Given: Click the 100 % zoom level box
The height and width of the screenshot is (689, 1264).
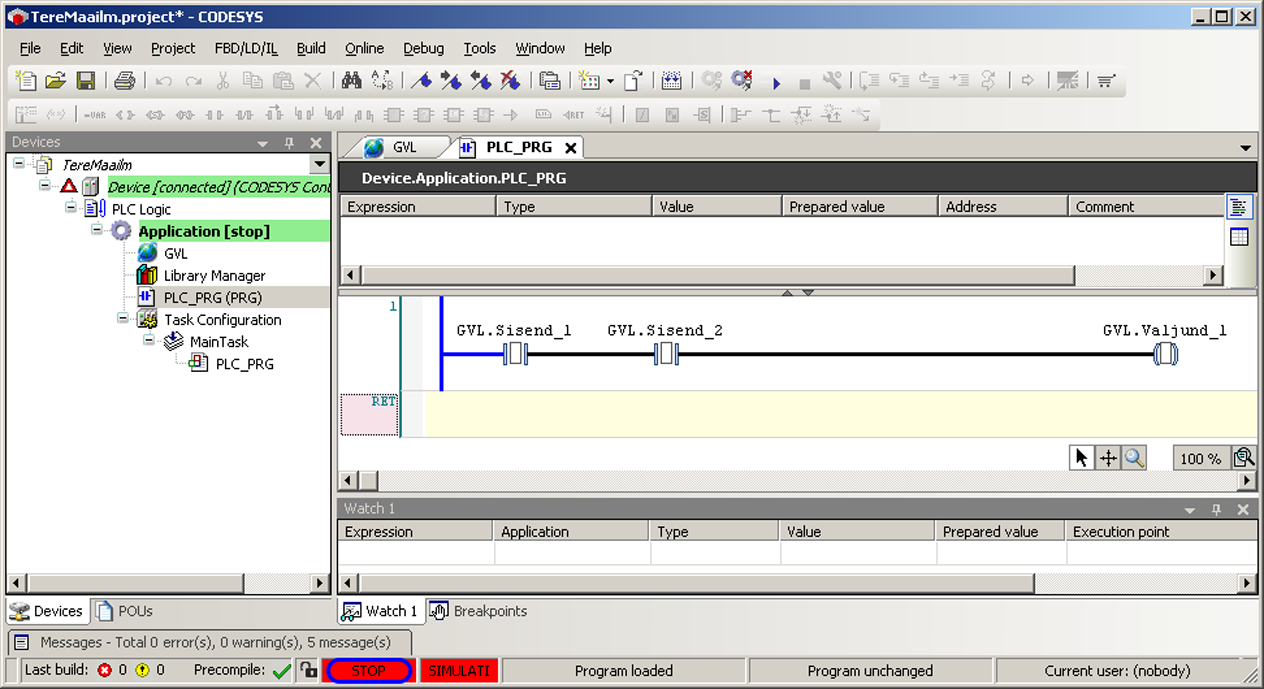Looking at the screenshot, I should pos(1200,458).
